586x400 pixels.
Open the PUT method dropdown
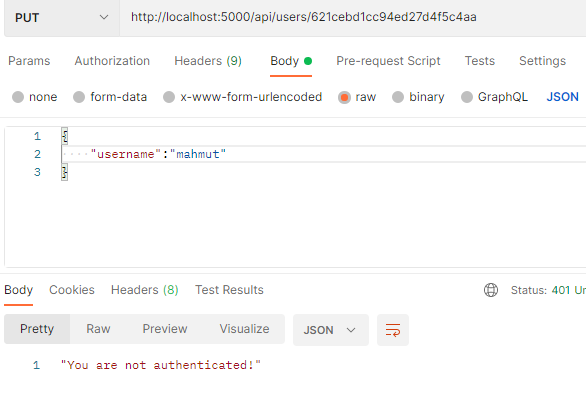(62, 18)
